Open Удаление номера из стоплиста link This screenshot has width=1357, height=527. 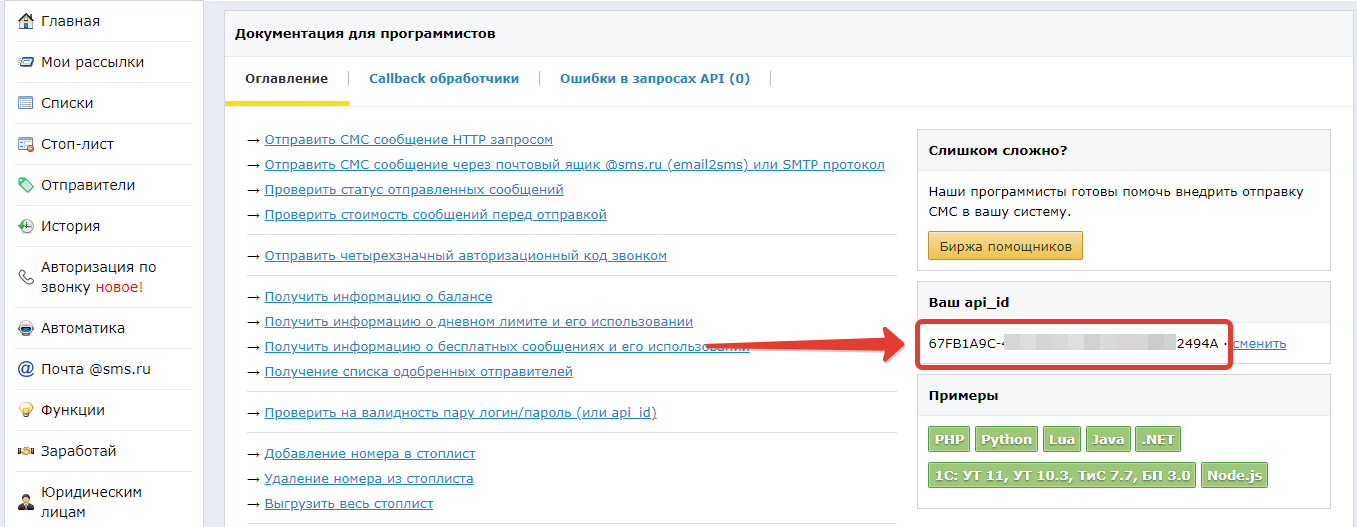pos(369,479)
